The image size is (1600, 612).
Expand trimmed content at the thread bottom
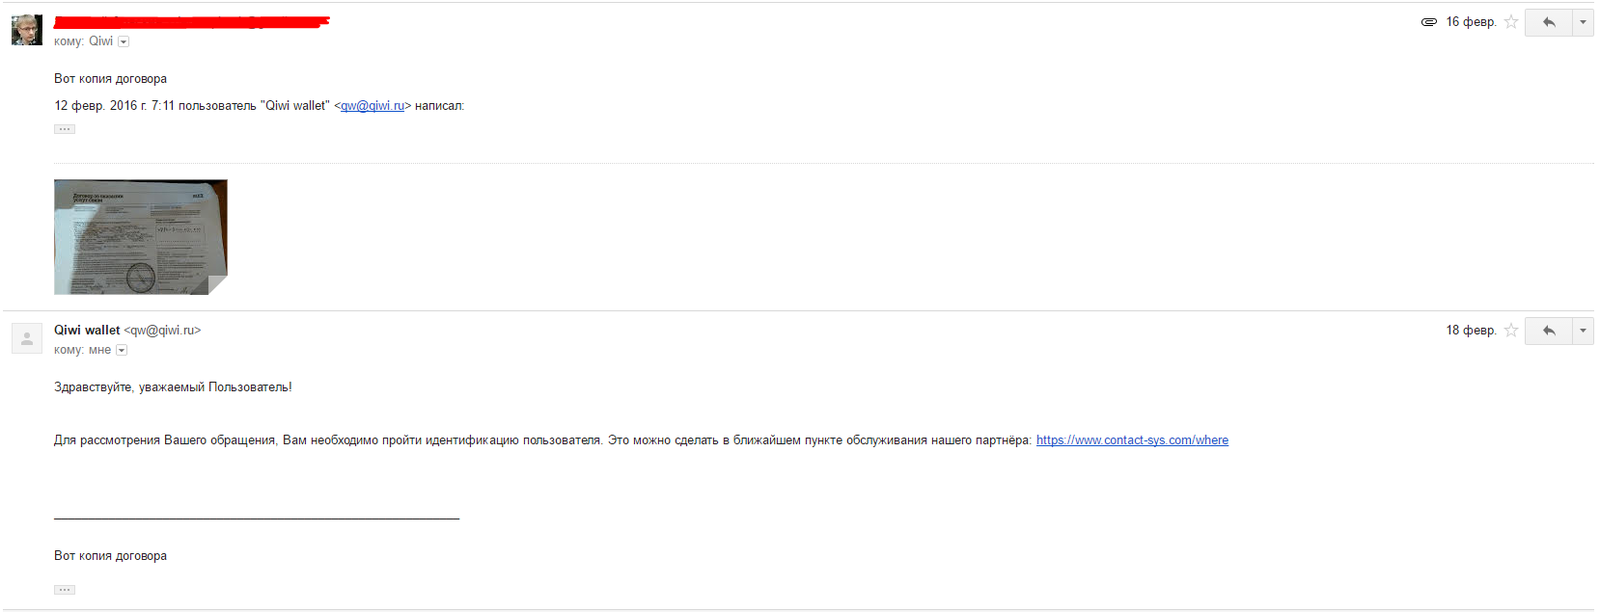tap(65, 590)
